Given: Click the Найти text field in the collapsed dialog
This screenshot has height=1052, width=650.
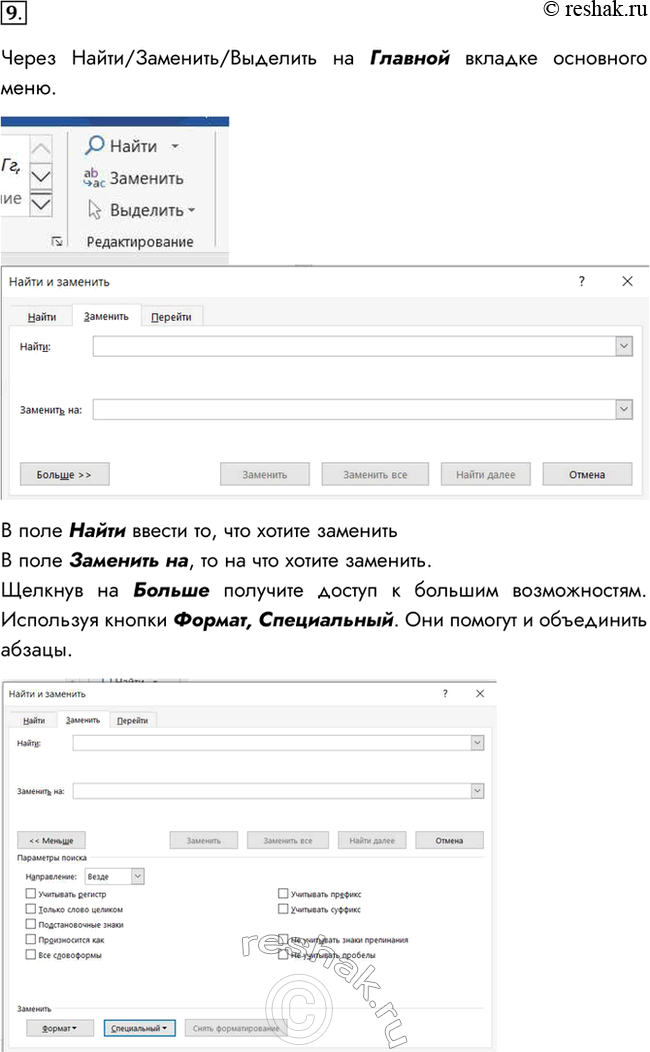Looking at the screenshot, I should 354,346.
